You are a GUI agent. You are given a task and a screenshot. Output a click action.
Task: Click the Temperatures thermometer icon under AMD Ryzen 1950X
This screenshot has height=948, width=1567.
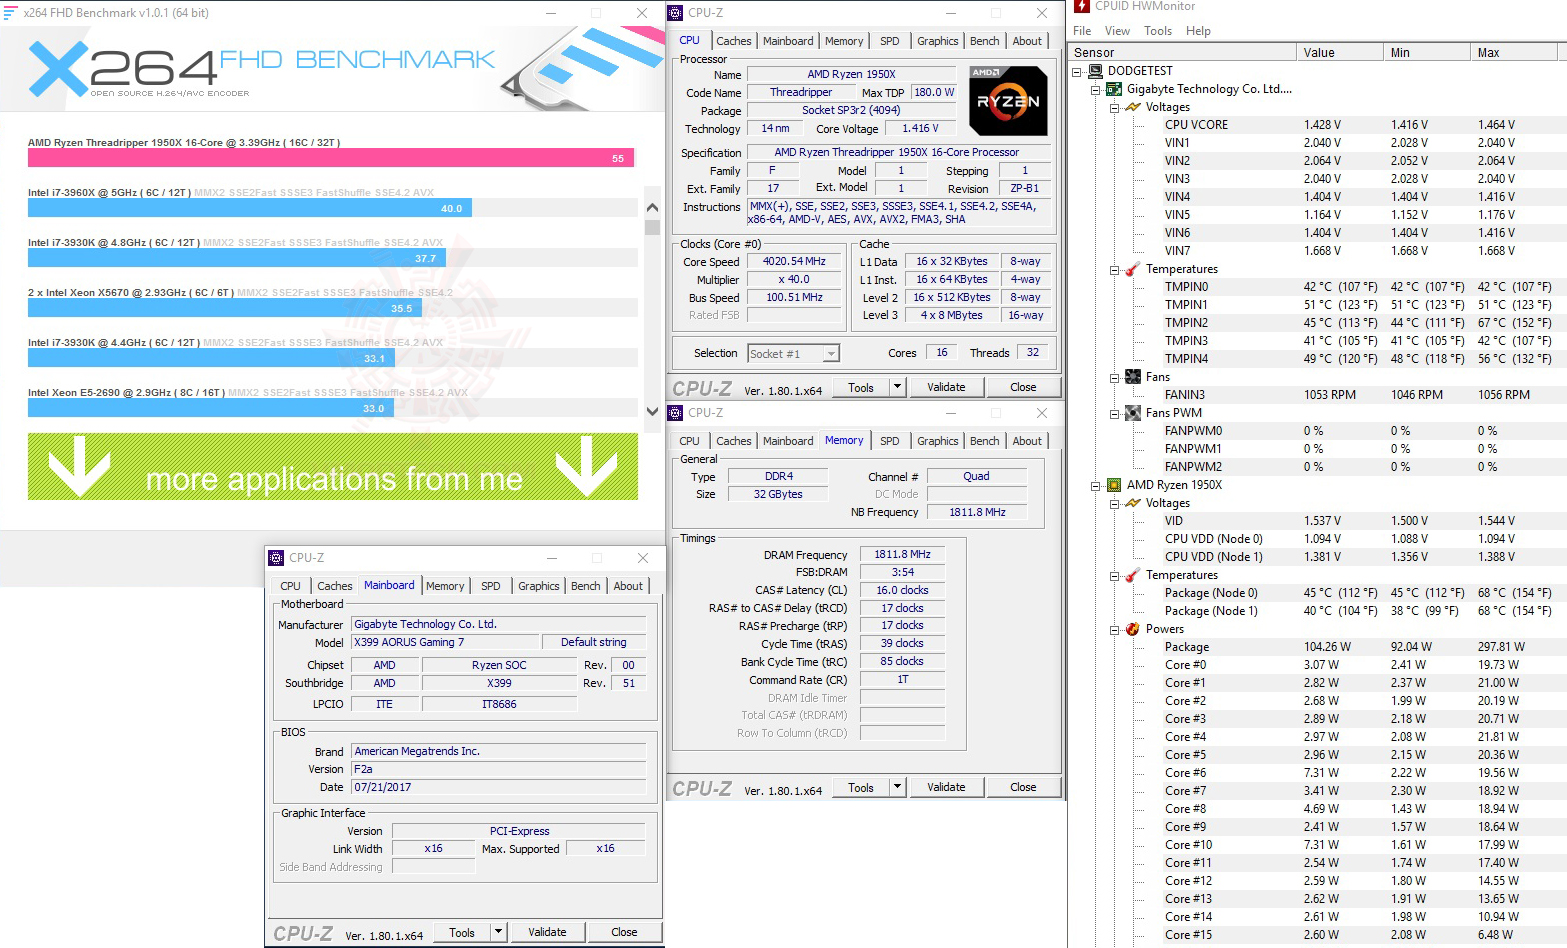pyautogui.click(x=1133, y=575)
